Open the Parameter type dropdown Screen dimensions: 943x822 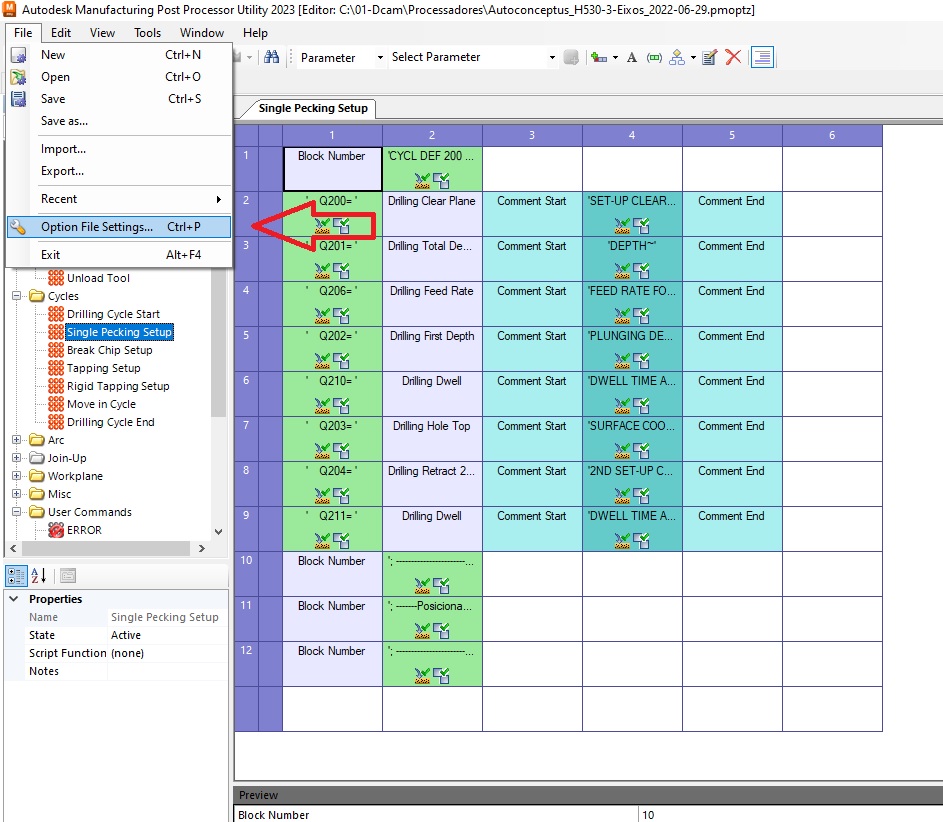pyautogui.click(x=380, y=58)
